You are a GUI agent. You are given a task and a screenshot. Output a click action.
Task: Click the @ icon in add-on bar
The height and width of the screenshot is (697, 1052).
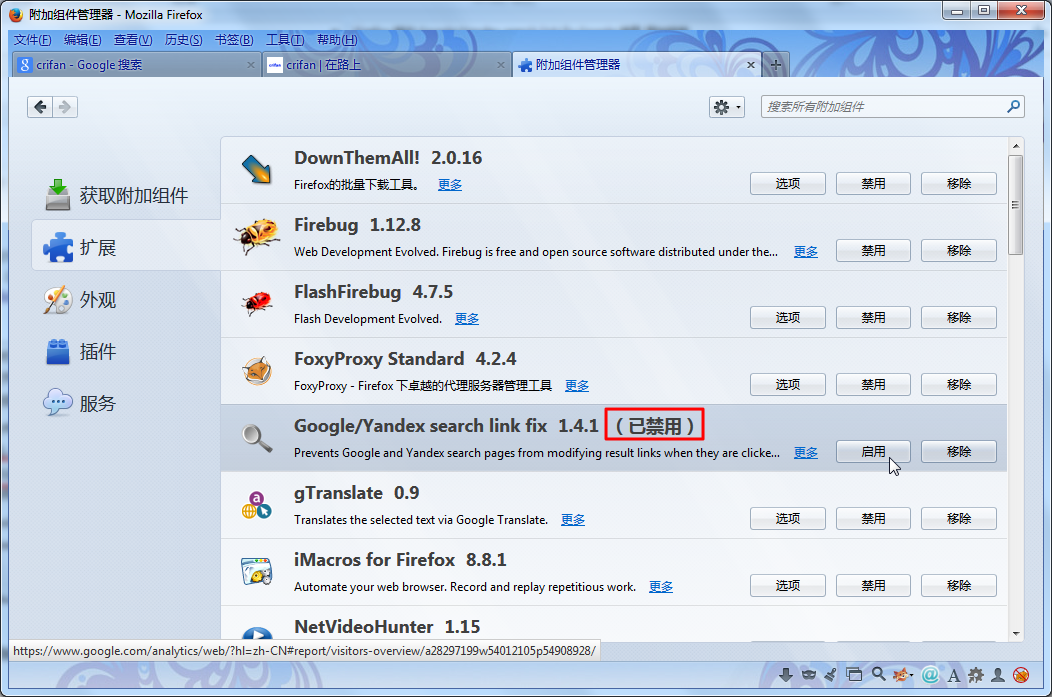coord(930,675)
